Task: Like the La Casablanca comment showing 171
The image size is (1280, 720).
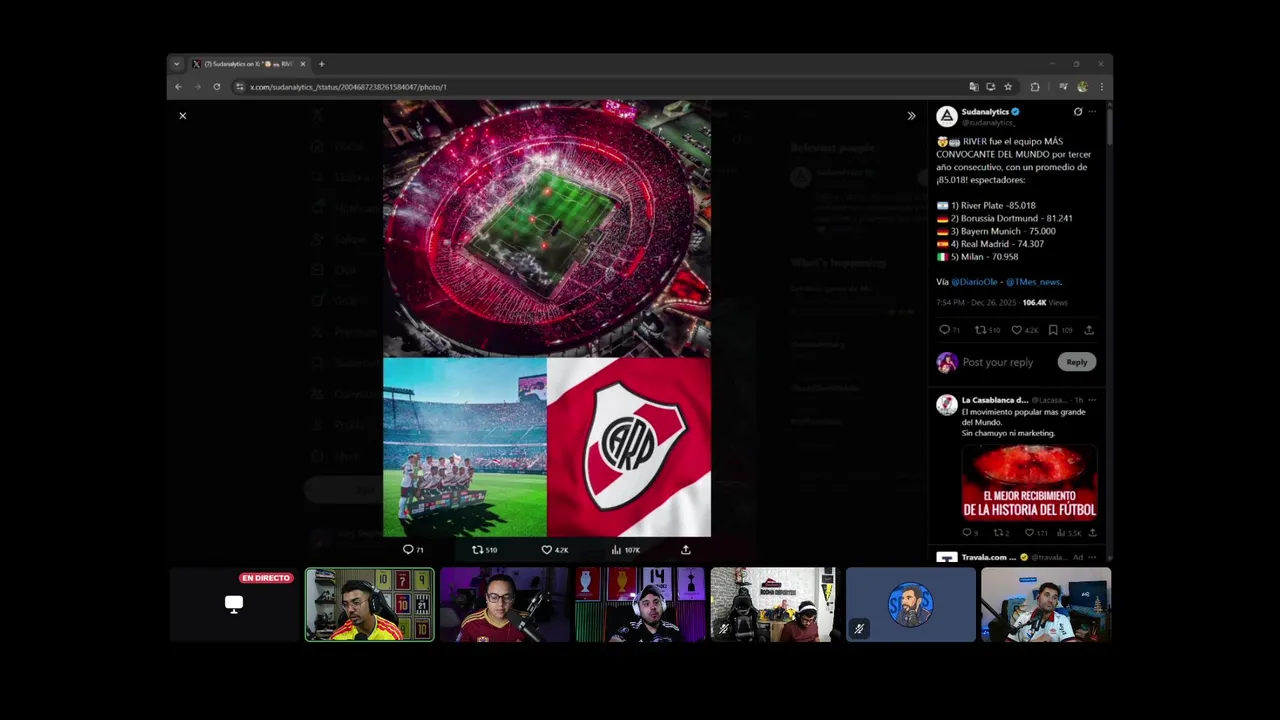Action: [1030, 533]
